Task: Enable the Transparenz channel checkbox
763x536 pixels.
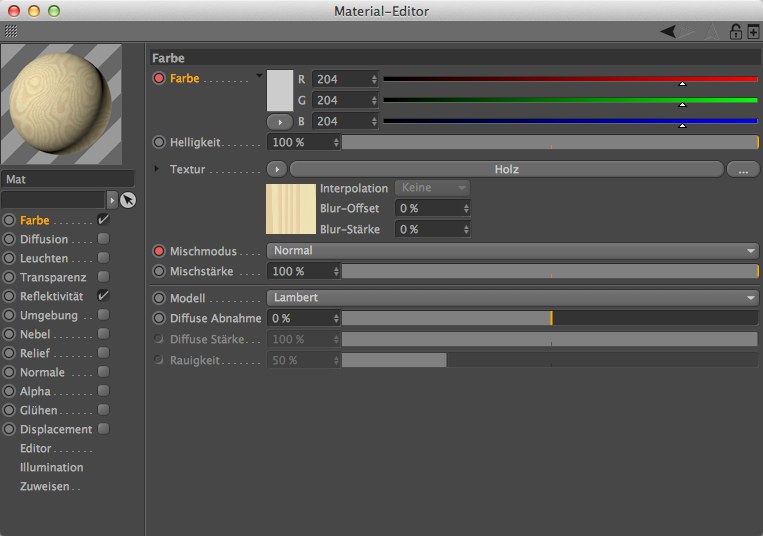Action: tap(103, 277)
